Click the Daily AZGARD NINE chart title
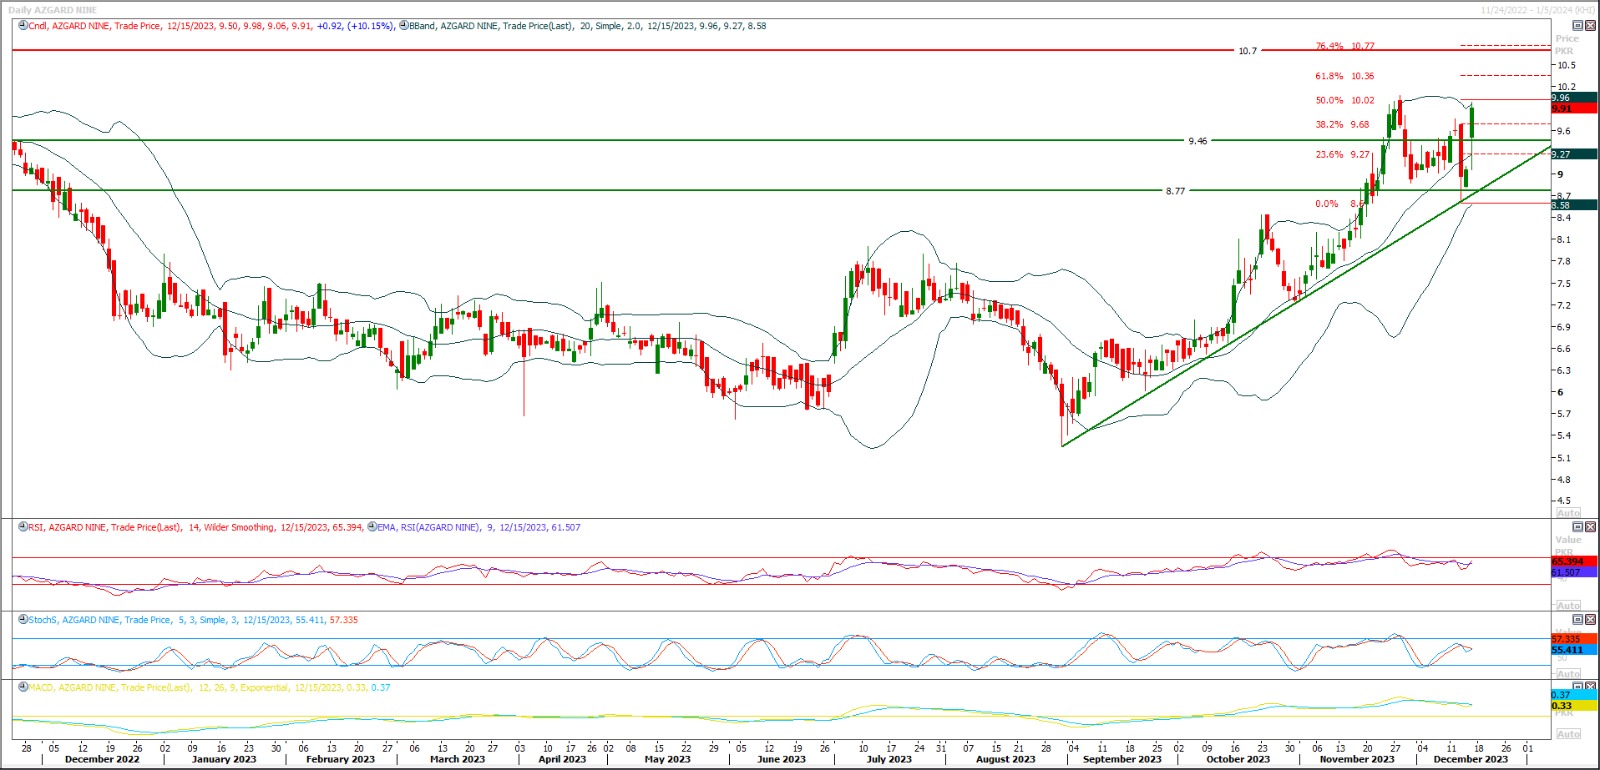 (x=52, y=10)
